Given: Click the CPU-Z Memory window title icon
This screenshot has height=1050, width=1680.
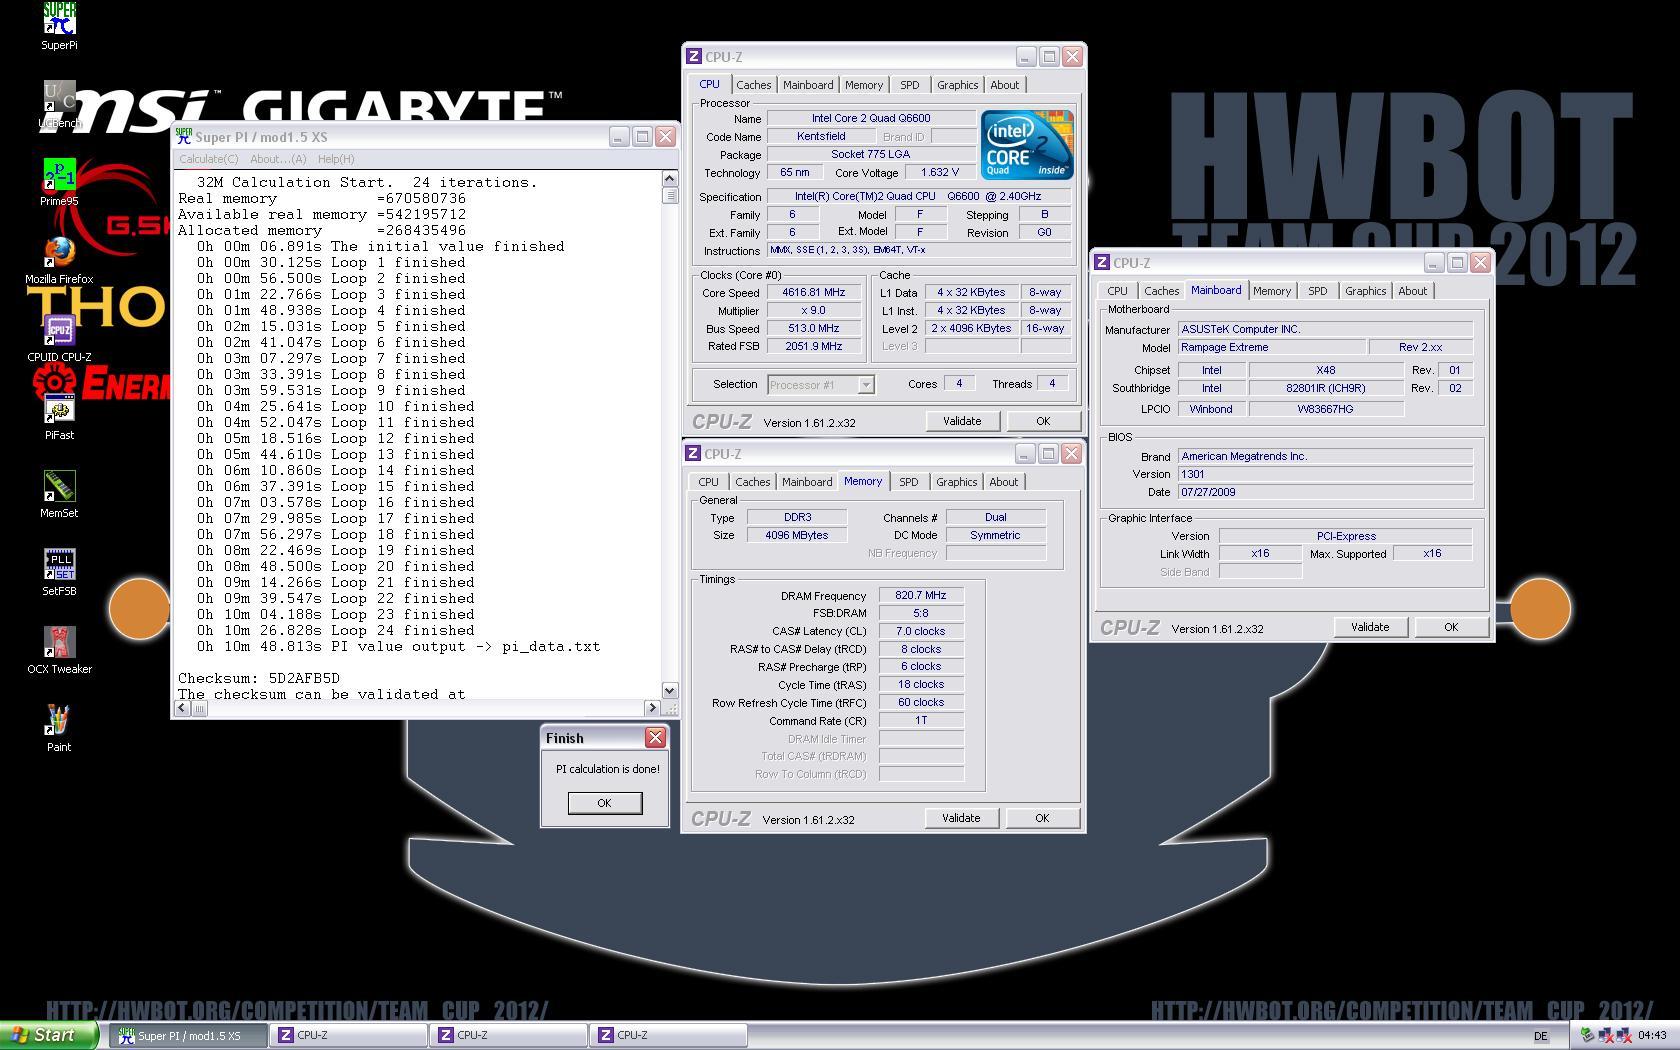Looking at the screenshot, I should click(693, 454).
